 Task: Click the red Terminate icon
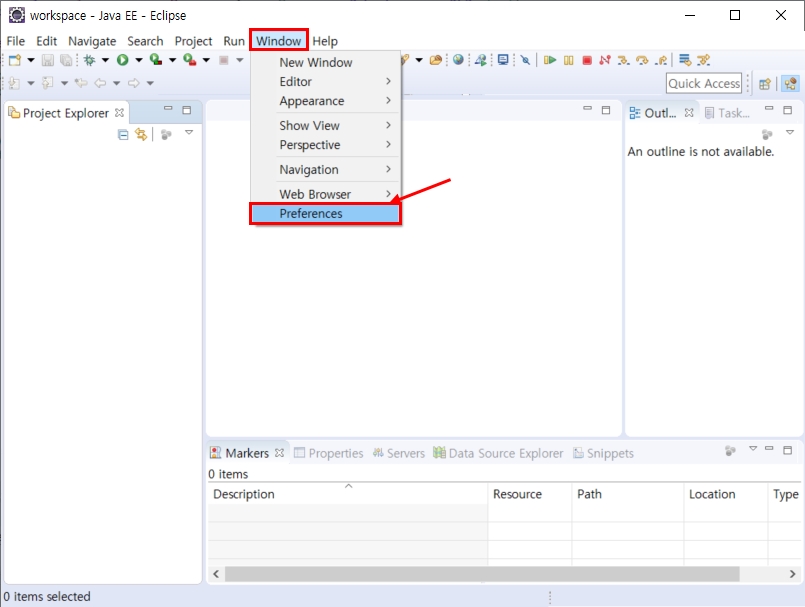[x=587, y=60]
